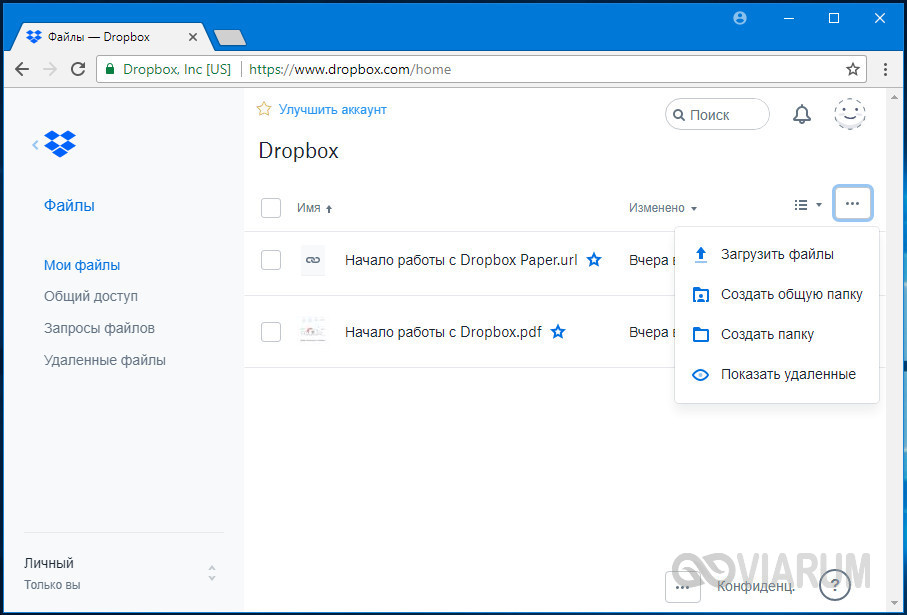The height and width of the screenshot is (615, 907).
Task: Open Начало работы с Dropbox Paper.url
Action: tap(461, 260)
